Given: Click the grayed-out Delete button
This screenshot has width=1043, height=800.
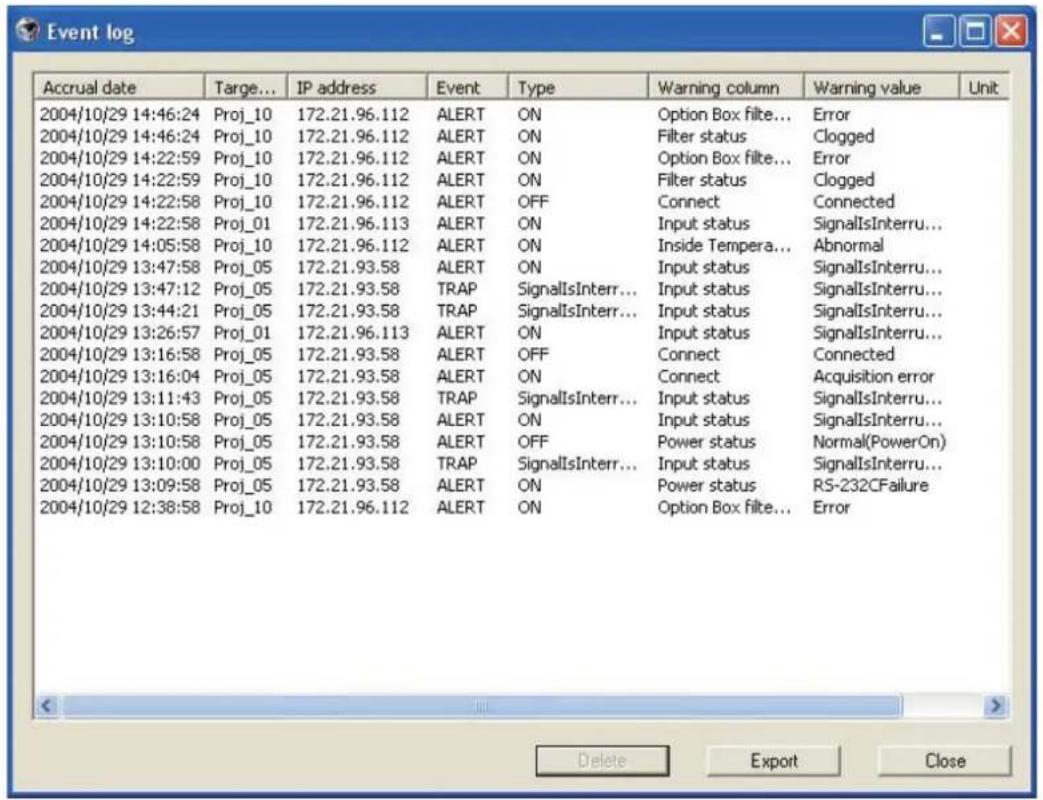Looking at the screenshot, I should point(602,760).
